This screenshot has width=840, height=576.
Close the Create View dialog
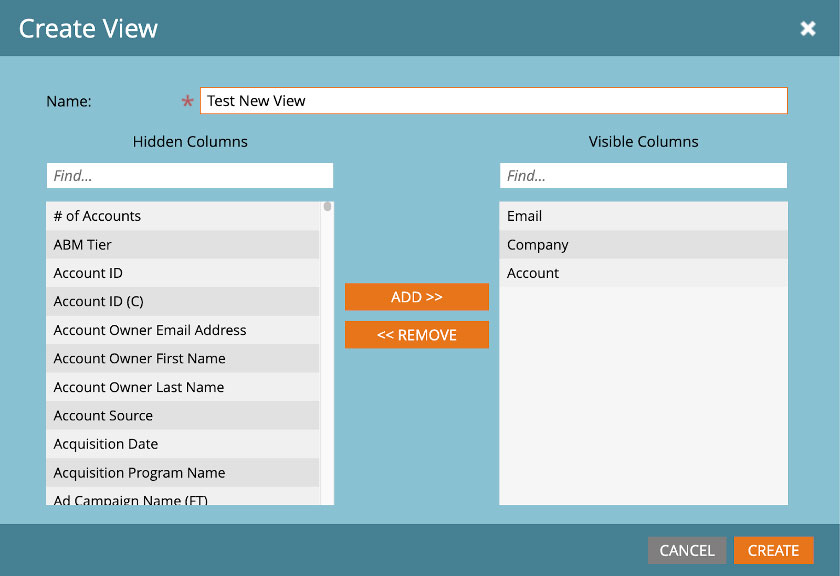point(808,28)
